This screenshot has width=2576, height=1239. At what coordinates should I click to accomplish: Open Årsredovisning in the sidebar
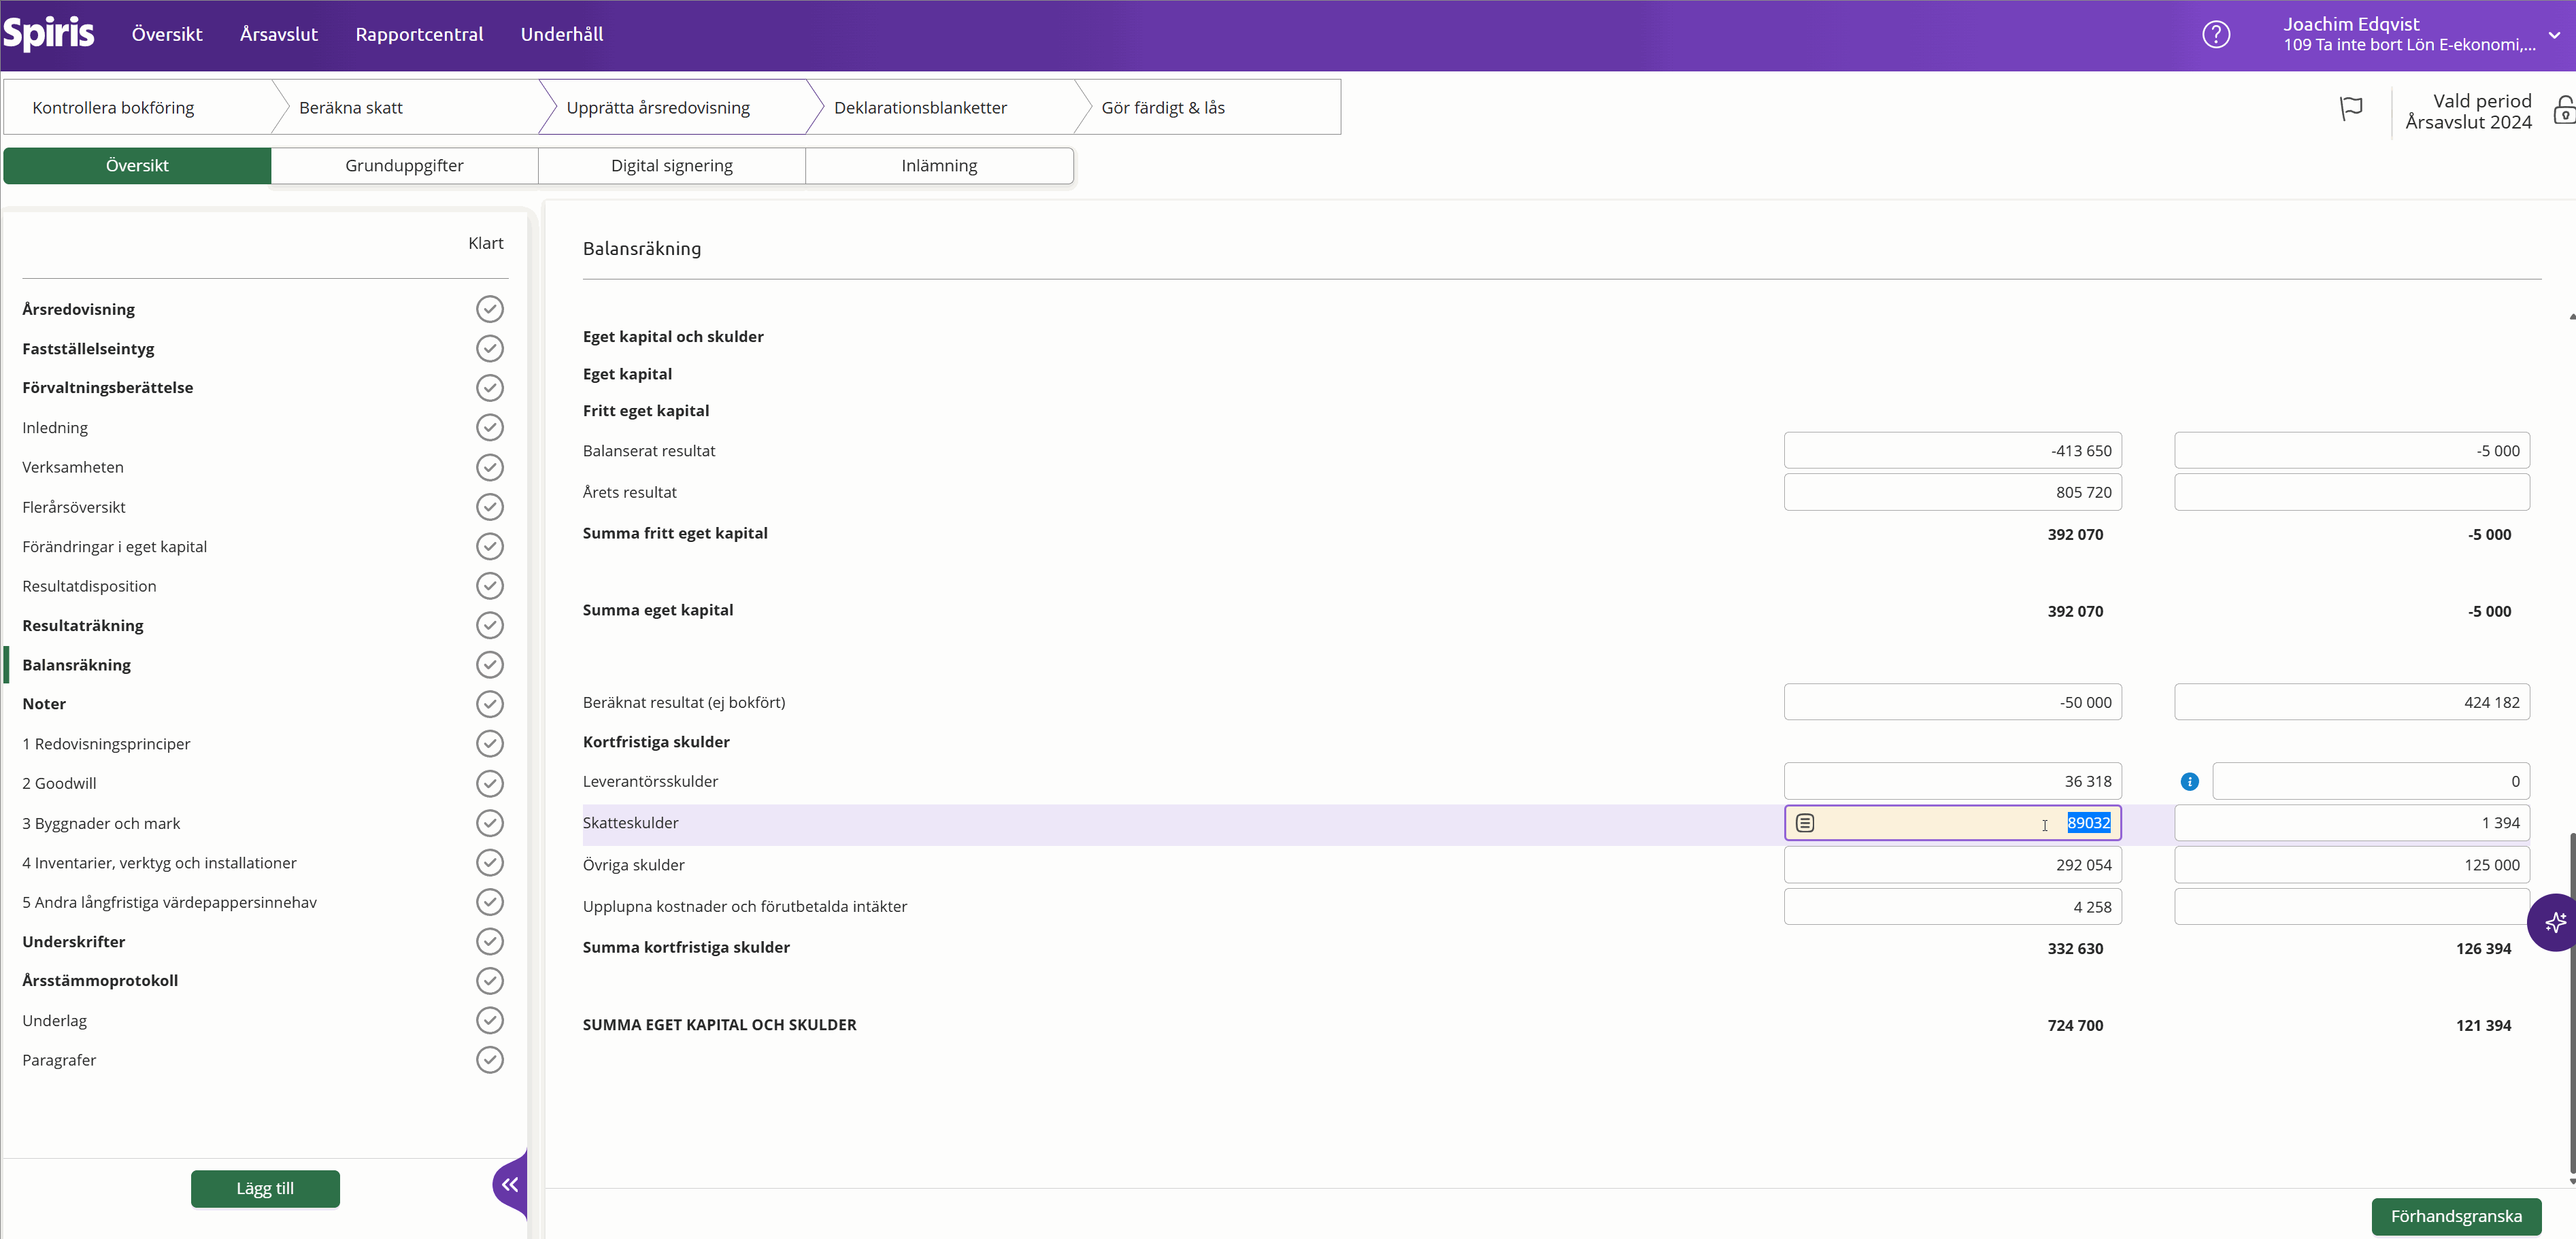[79, 309]
